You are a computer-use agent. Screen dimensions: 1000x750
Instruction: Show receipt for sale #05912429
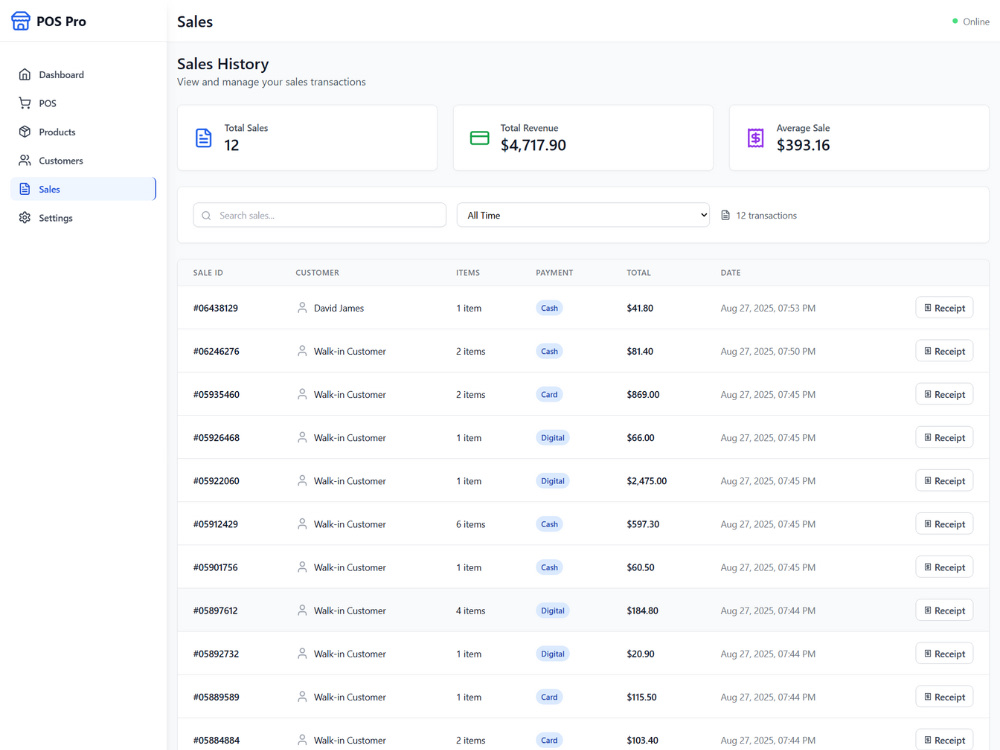pyautogui.click(x=945, y=524)
